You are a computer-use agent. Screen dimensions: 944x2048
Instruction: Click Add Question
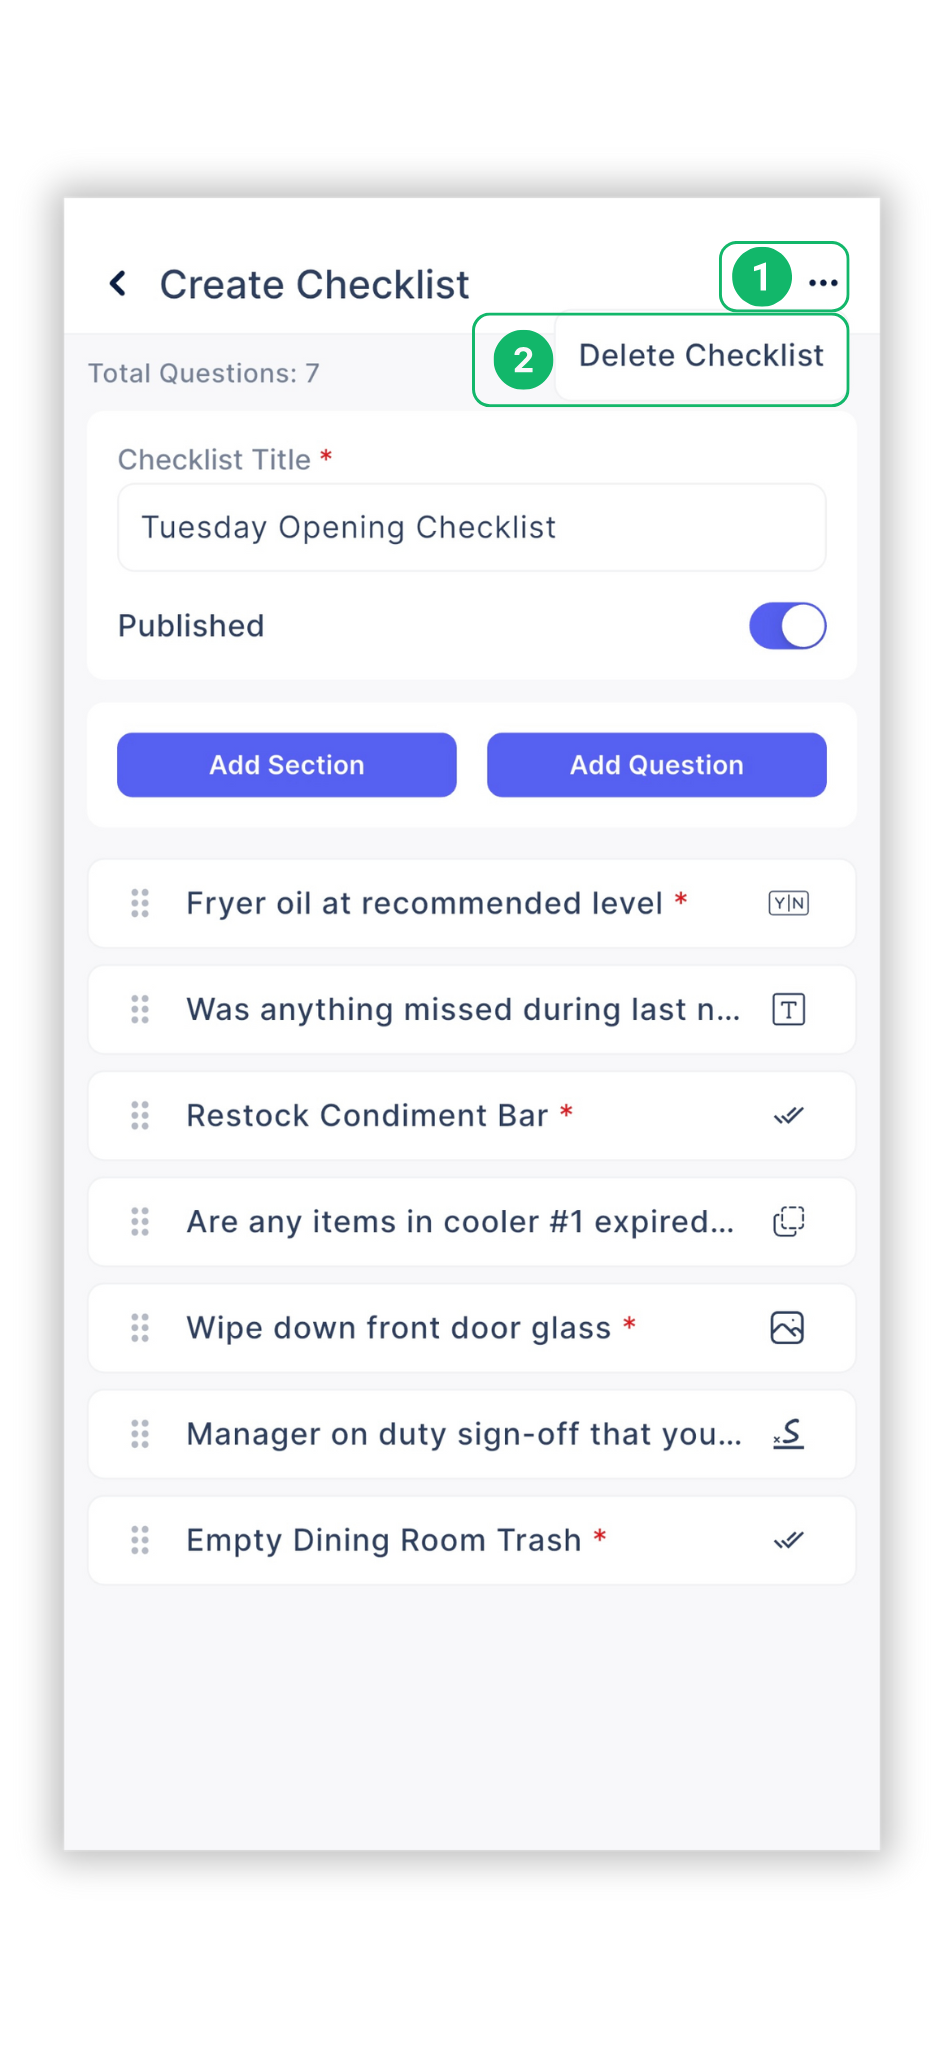656,764
